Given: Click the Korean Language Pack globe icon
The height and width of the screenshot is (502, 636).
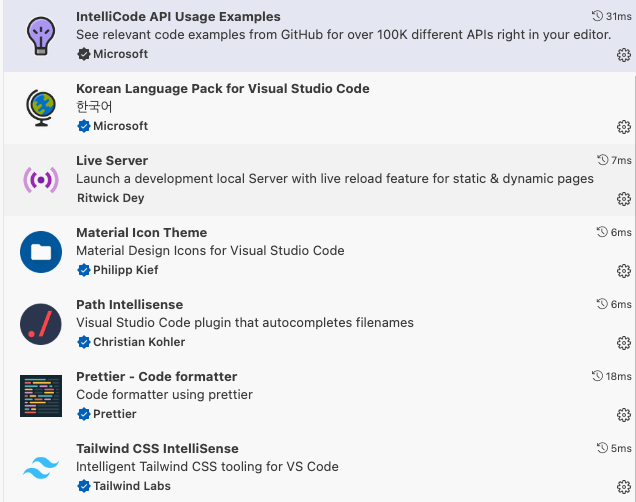Looking at the screenshot, I should coord(41,108).
